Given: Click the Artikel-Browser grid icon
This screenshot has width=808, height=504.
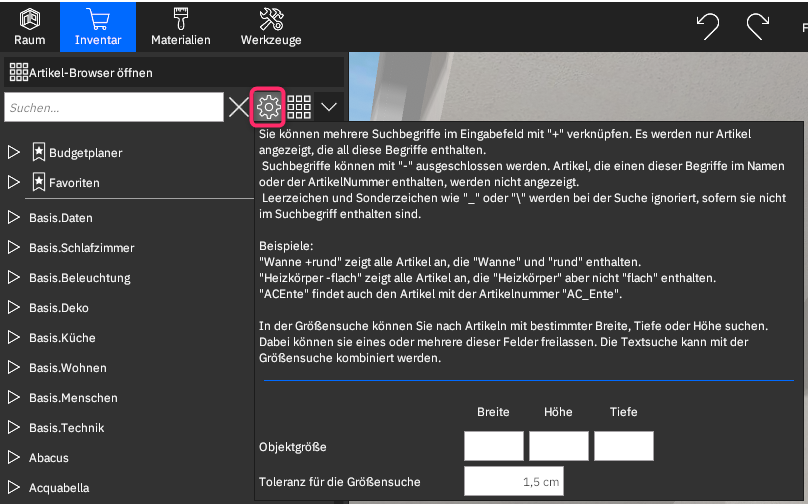Looking at the screenshot, I should pos(19,73).
